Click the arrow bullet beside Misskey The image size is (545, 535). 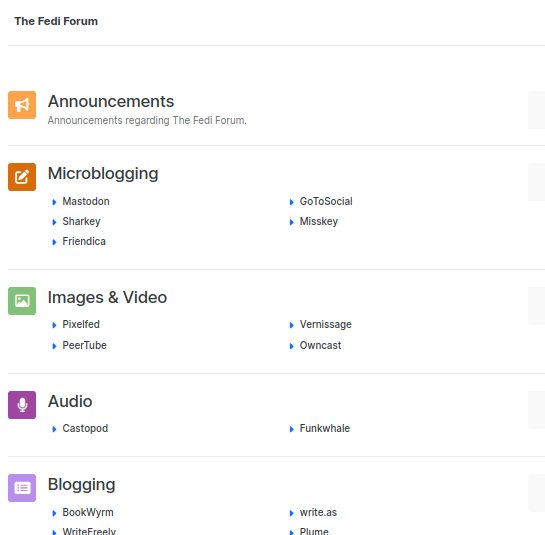(292, 222)
